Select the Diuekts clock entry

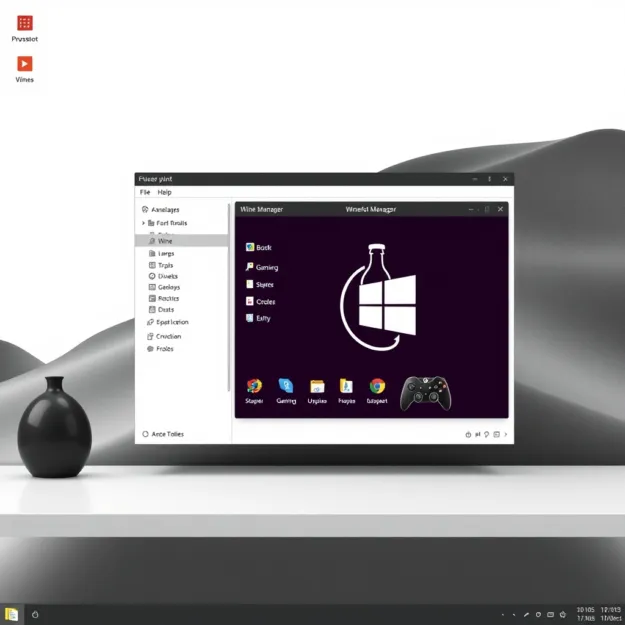(163, 276)
